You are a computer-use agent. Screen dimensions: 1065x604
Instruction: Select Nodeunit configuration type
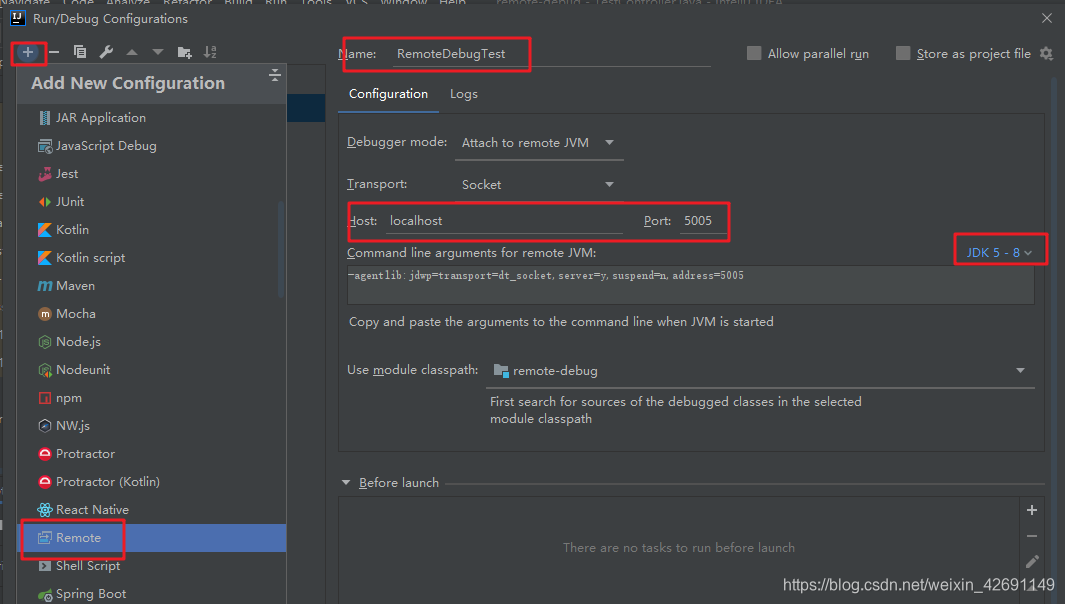click(151, 370)
